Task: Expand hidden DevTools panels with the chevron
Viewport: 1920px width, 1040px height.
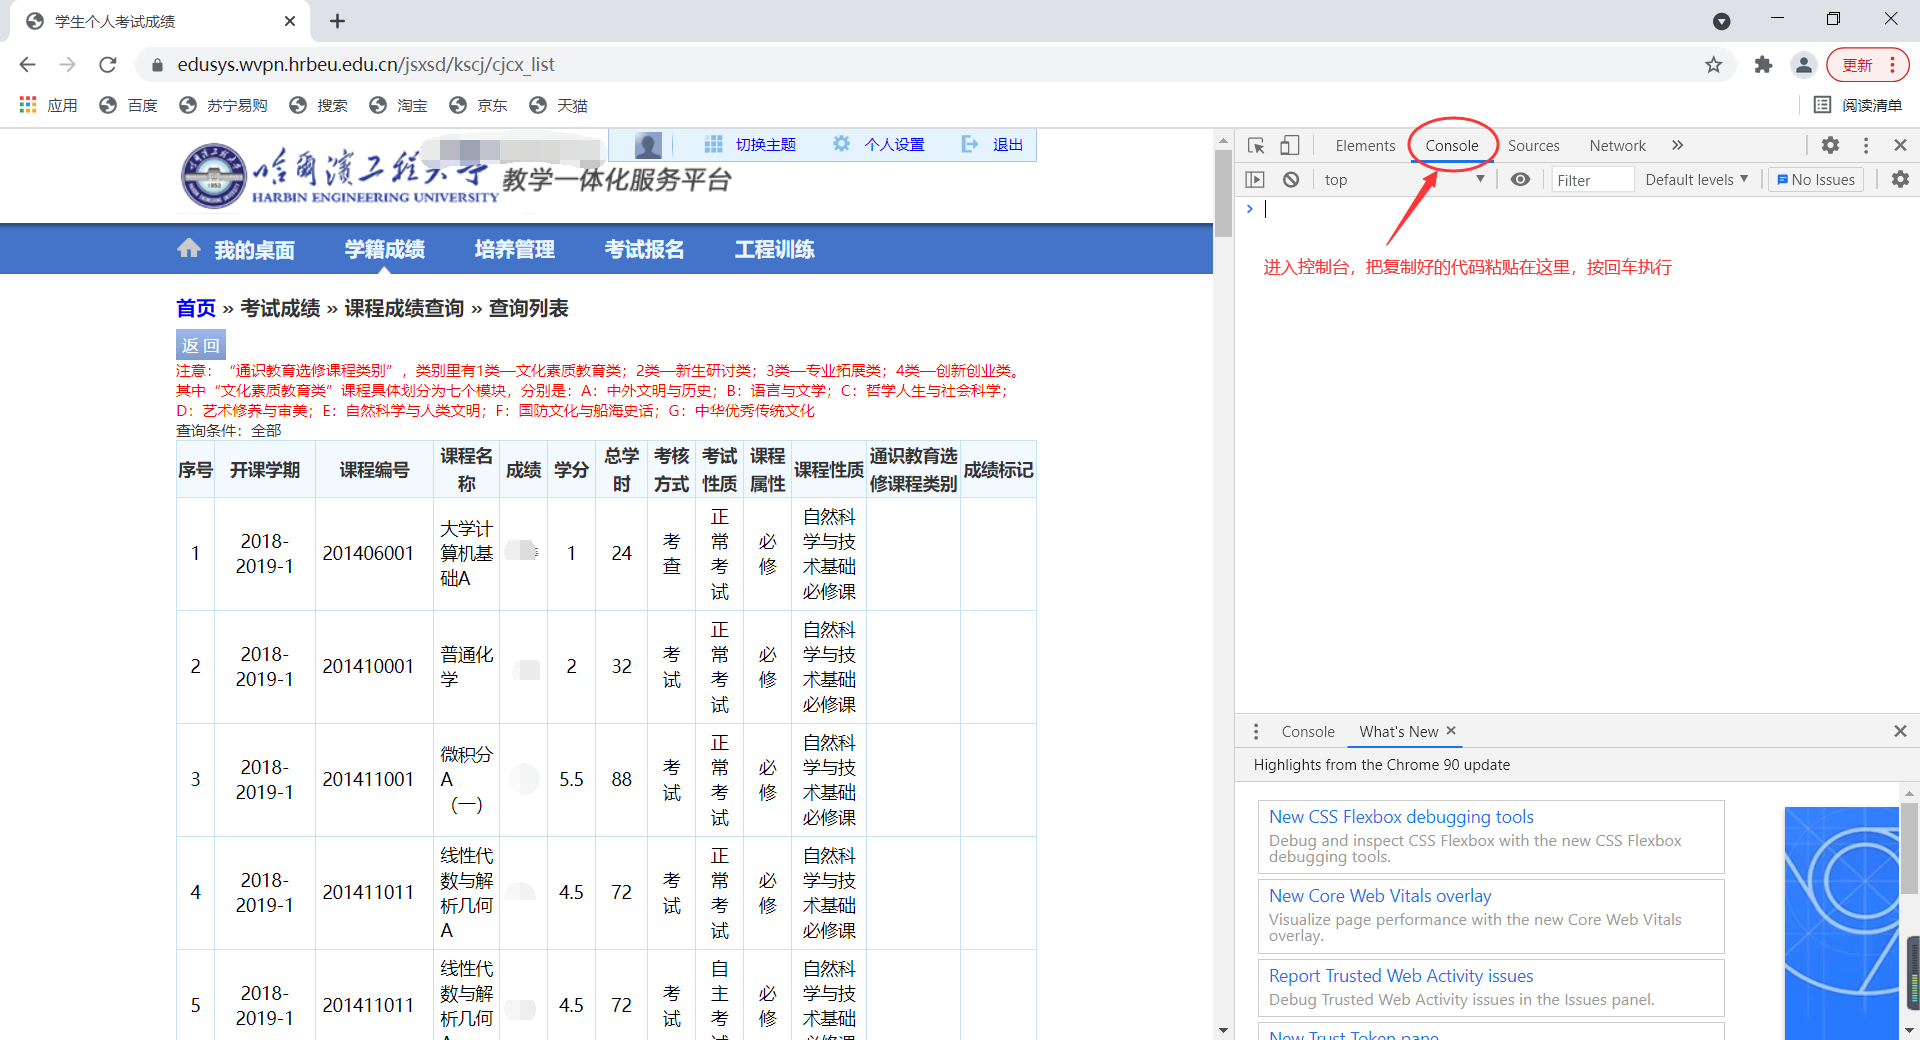Action: (1677, 145)
